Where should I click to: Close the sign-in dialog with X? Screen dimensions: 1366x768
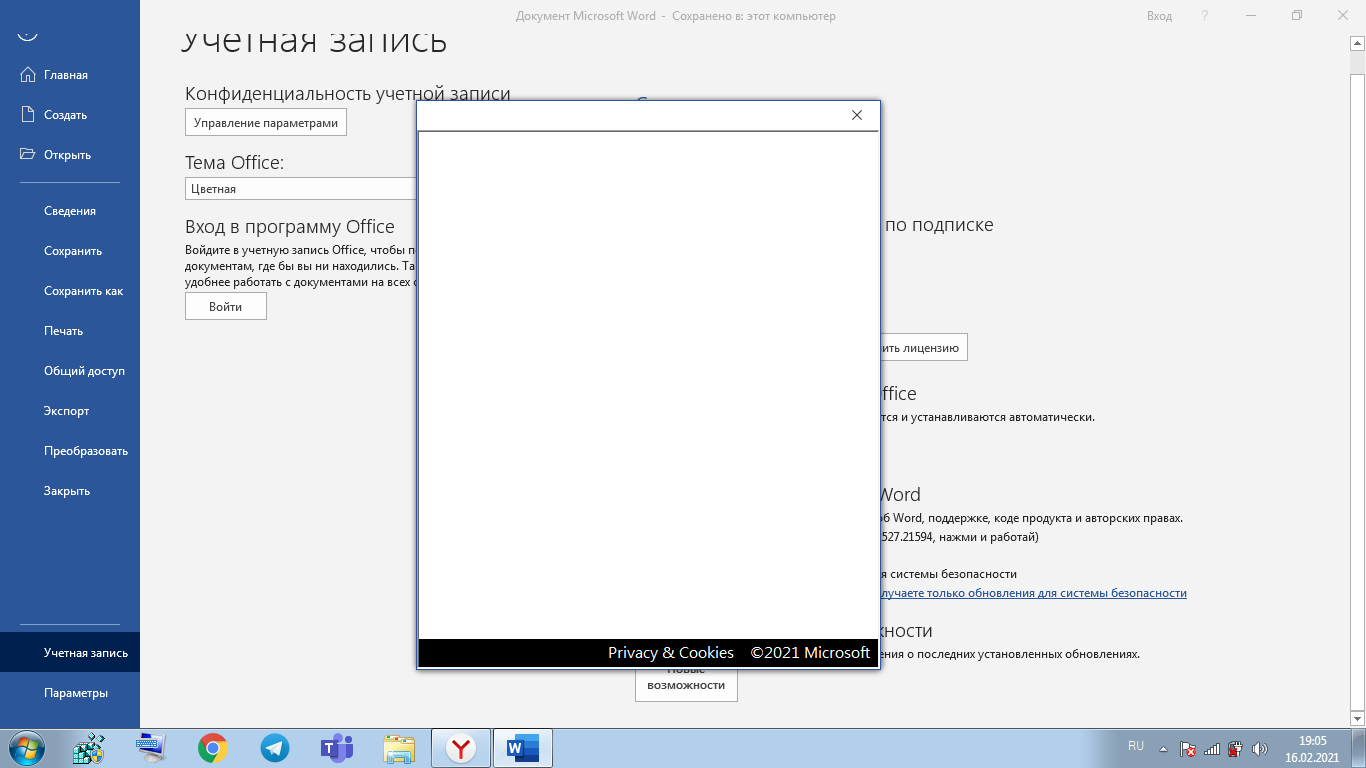857,115
